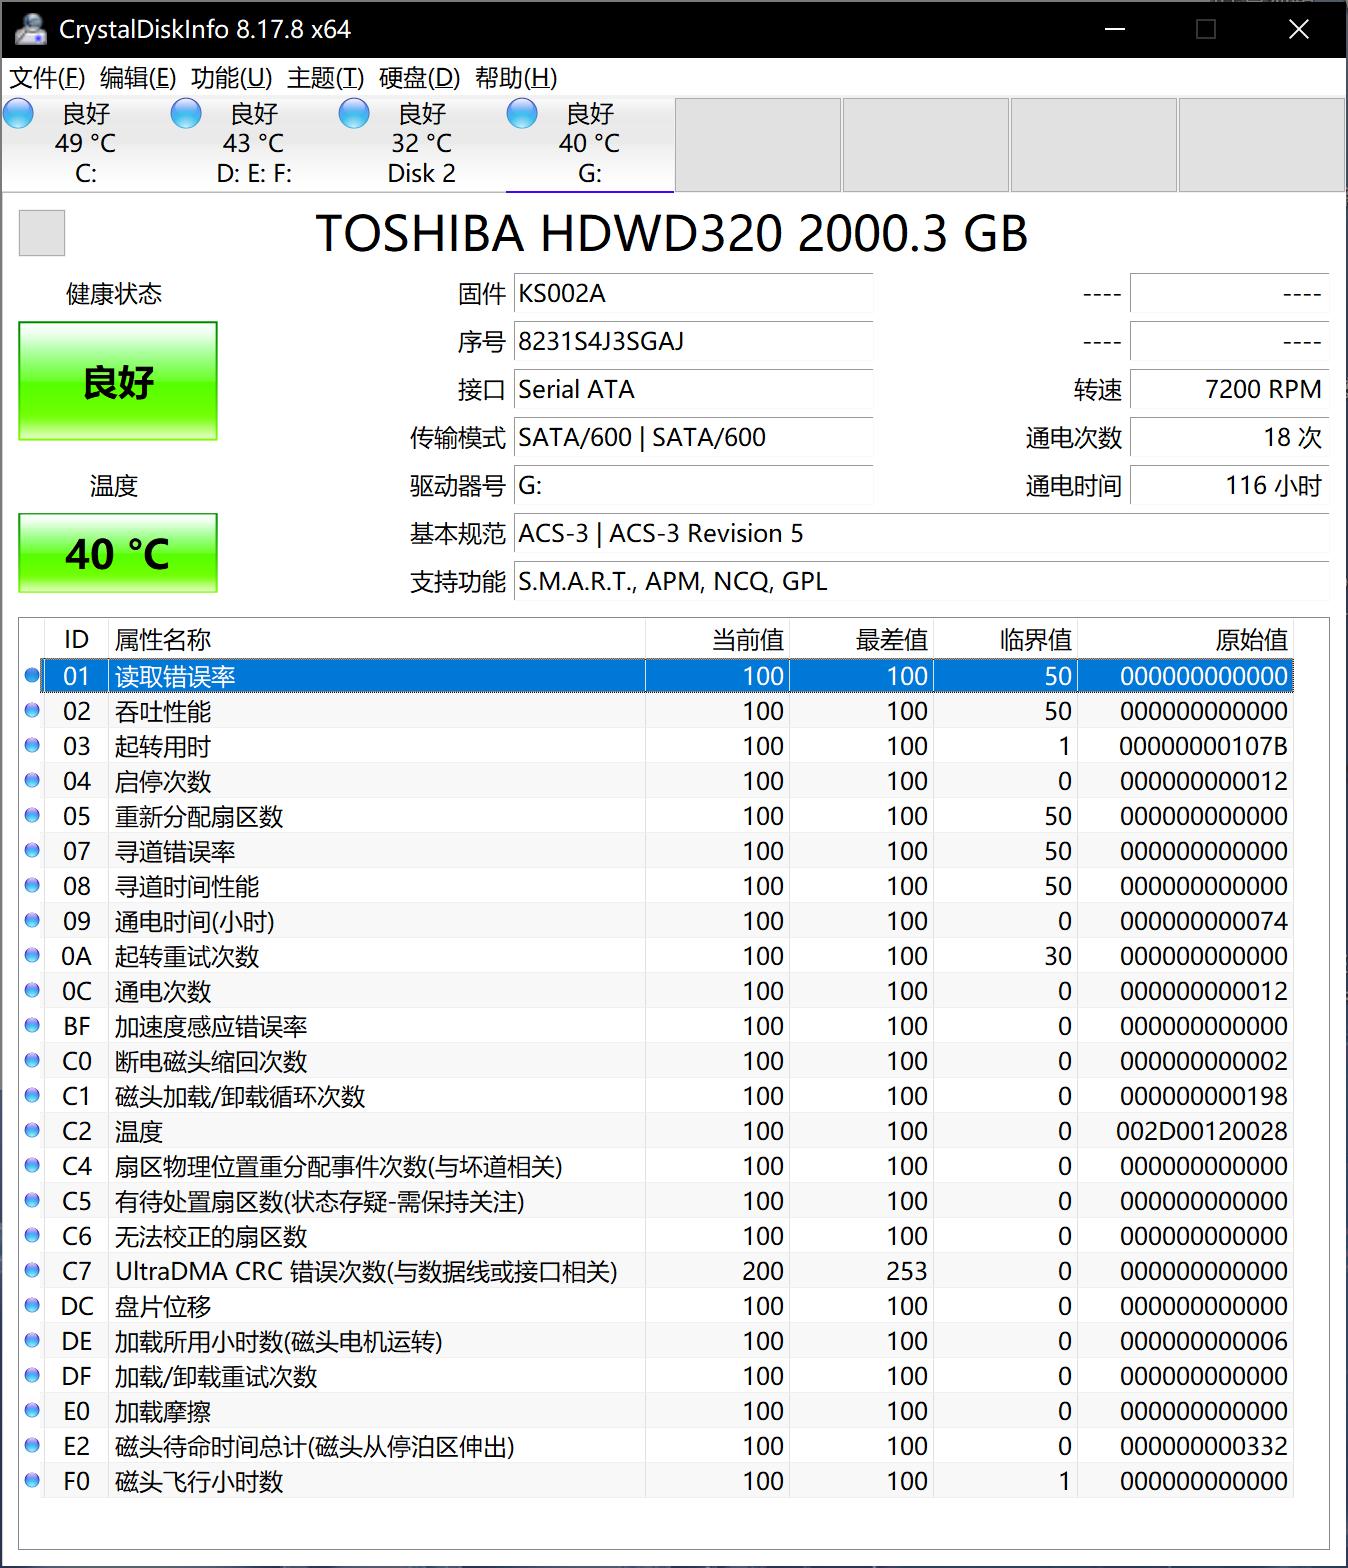
Task: Click the 转速 value 7200 RPM
Action: [1229, 390]
